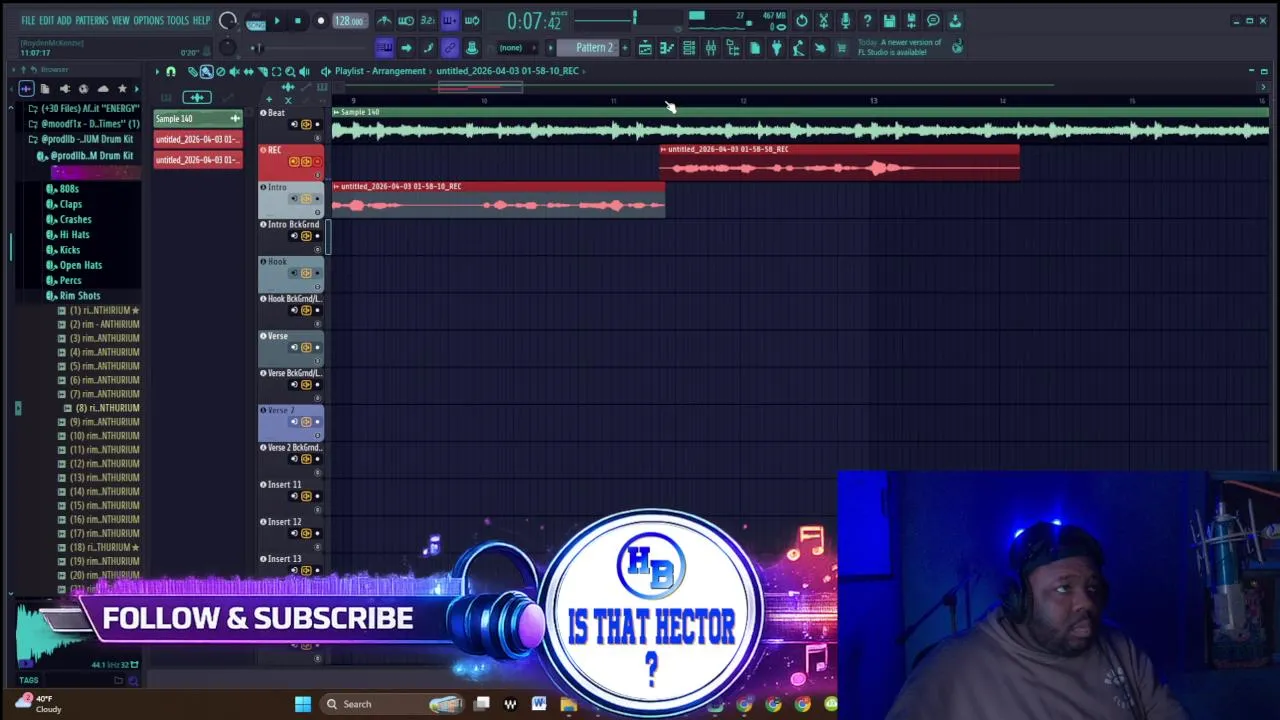This screenshot has width=1280, height=720.
Task: Select the REC track header
Action: click(291, 162)
